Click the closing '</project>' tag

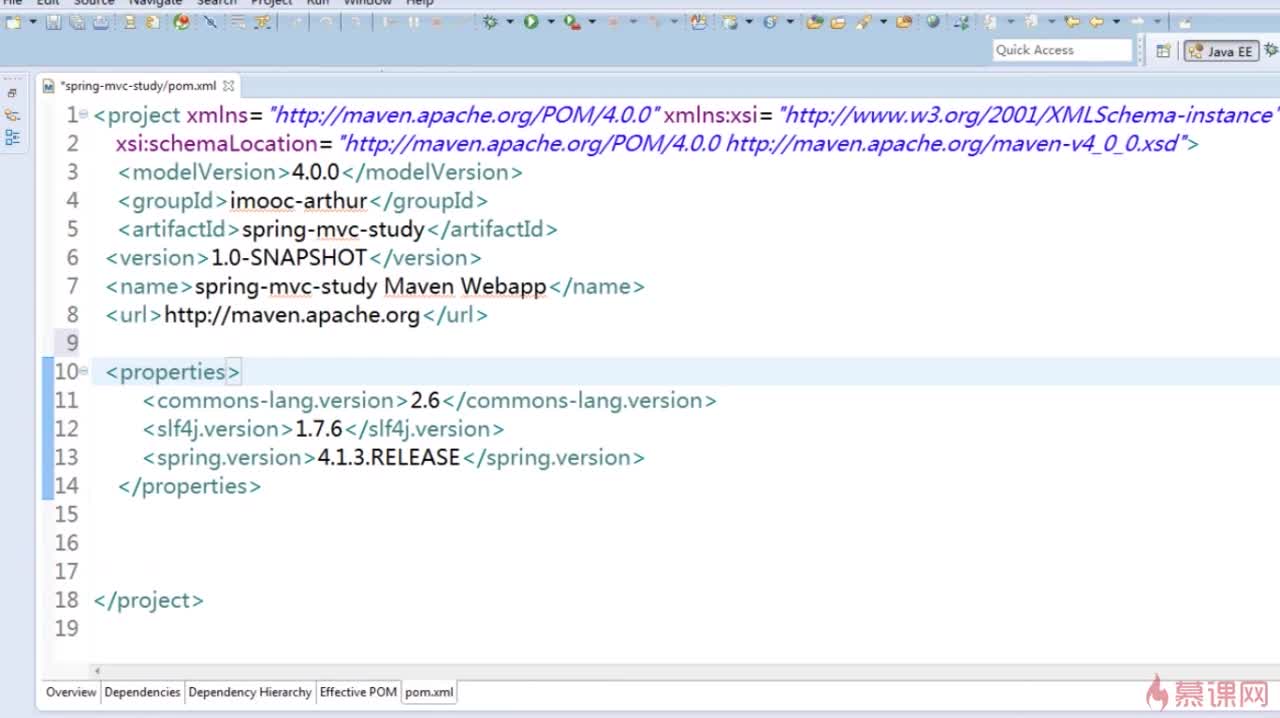click(x=148, y=600)
